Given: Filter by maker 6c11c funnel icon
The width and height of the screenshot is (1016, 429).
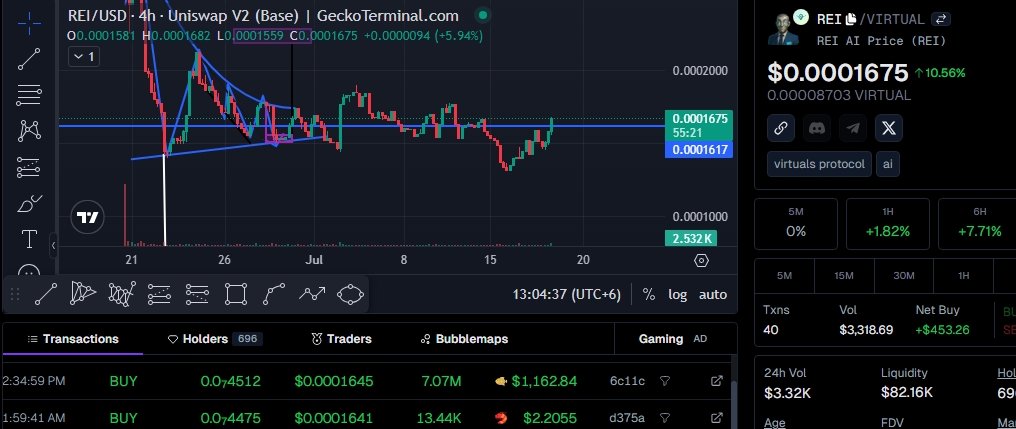Looking at the screenshot, I should coord(664,381).
